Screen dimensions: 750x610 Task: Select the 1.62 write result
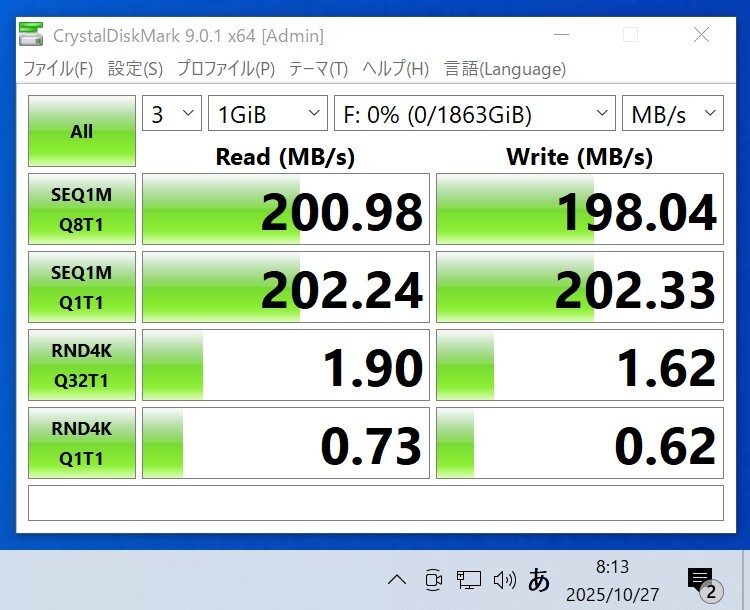(x=580, y=365)
